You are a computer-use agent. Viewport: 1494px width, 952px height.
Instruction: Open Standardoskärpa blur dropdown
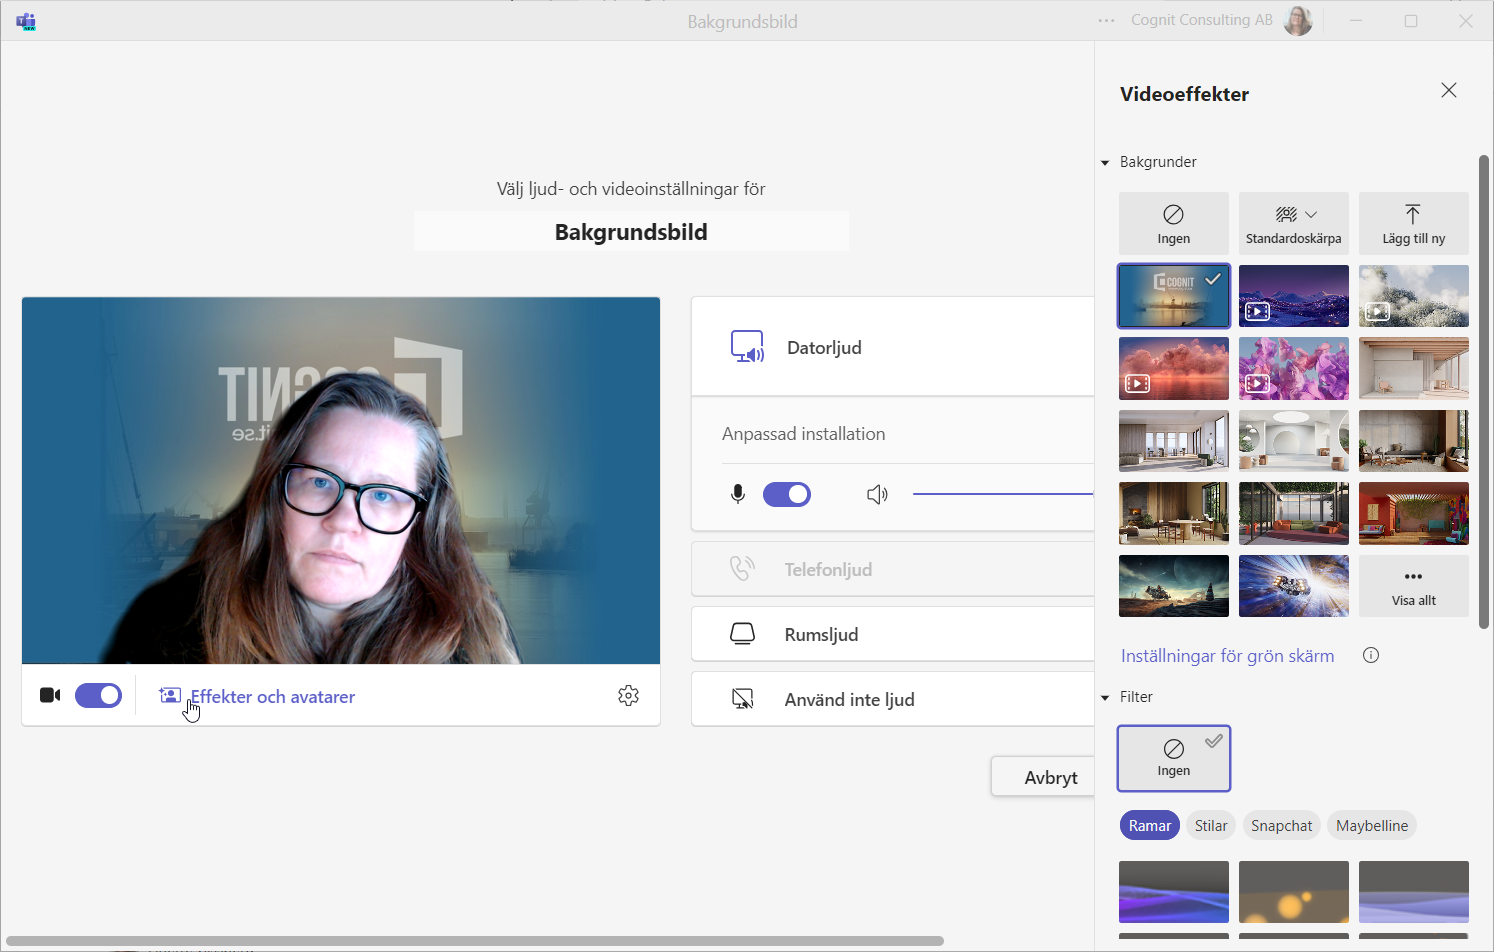[x=1294, y=224]
